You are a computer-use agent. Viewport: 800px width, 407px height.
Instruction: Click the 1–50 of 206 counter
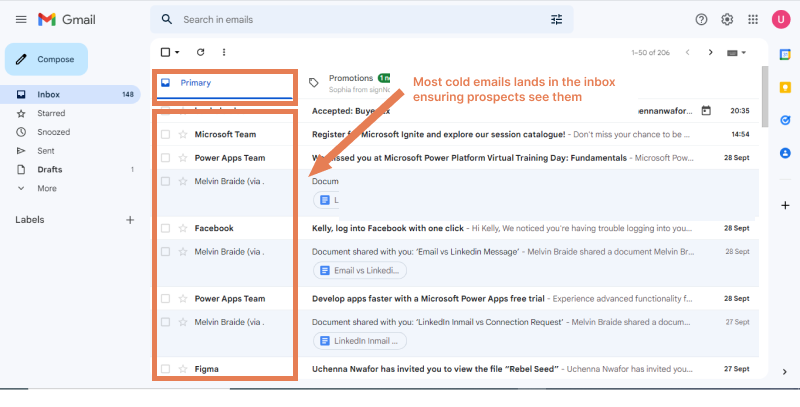(x=651, y=53)
